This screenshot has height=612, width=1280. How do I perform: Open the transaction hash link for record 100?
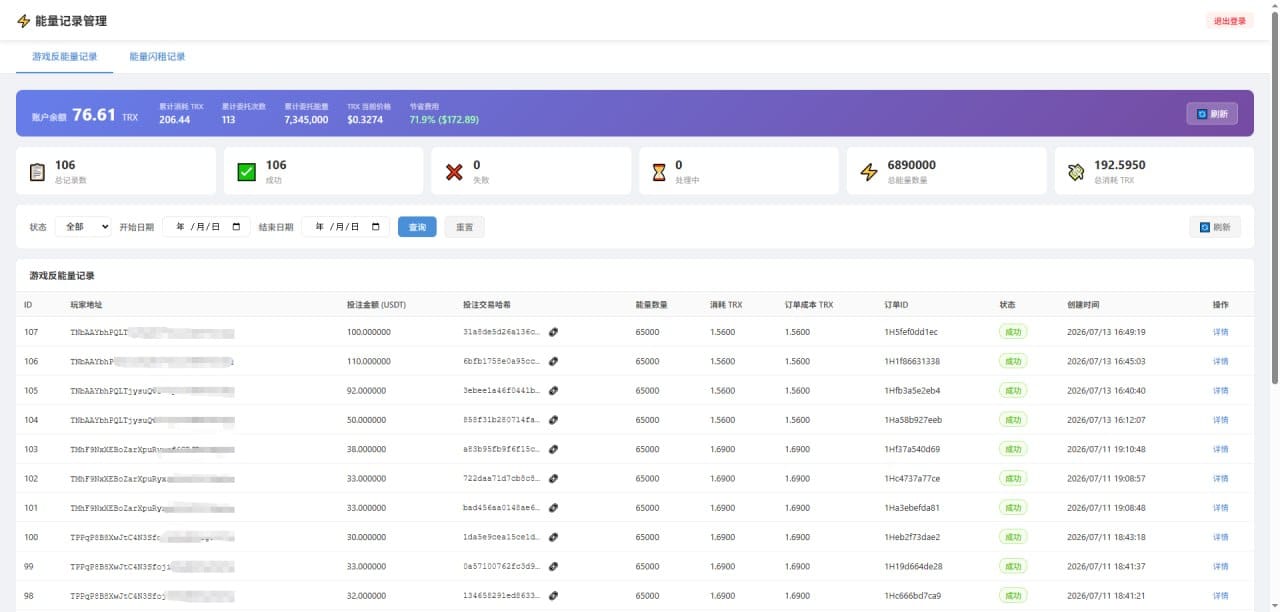tap(553, 537)
